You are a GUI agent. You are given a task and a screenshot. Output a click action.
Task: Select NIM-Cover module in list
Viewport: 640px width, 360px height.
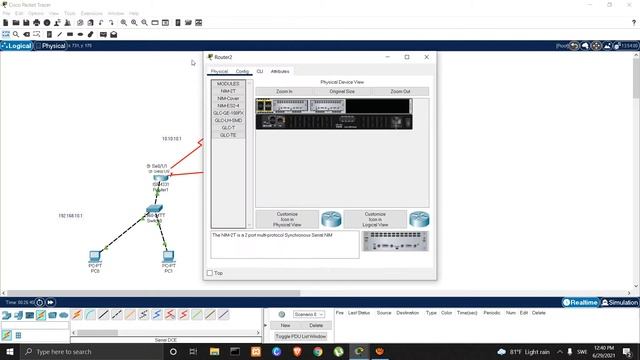(x=228, y=98)
